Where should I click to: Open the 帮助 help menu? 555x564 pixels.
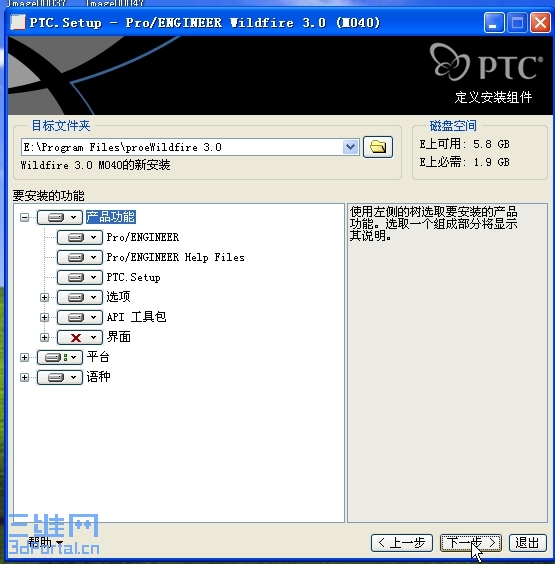click(x=46, y=542)
